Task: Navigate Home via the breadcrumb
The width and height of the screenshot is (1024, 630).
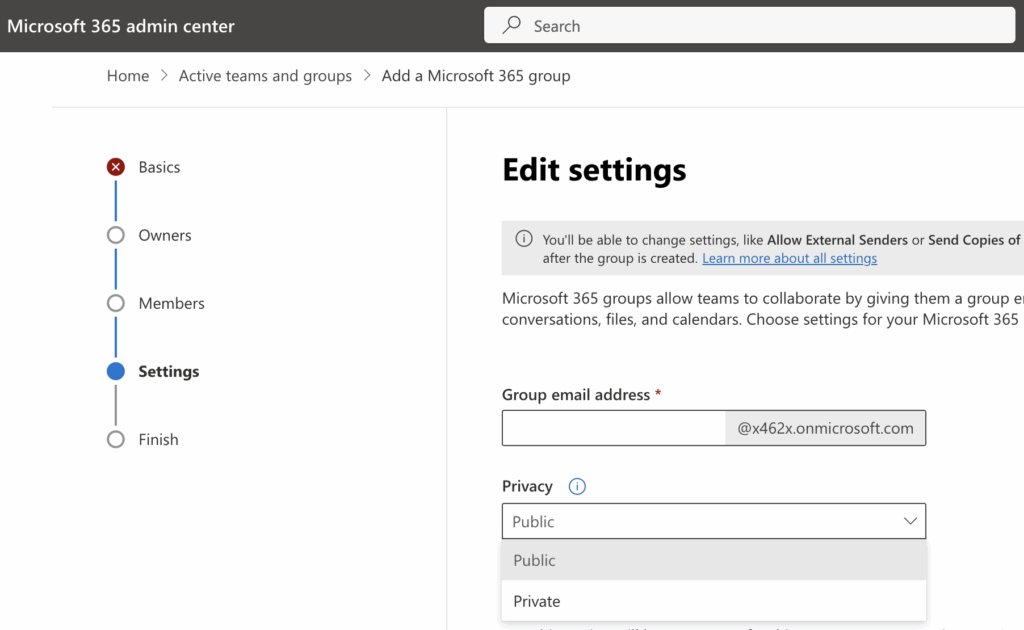Action: 128,75
